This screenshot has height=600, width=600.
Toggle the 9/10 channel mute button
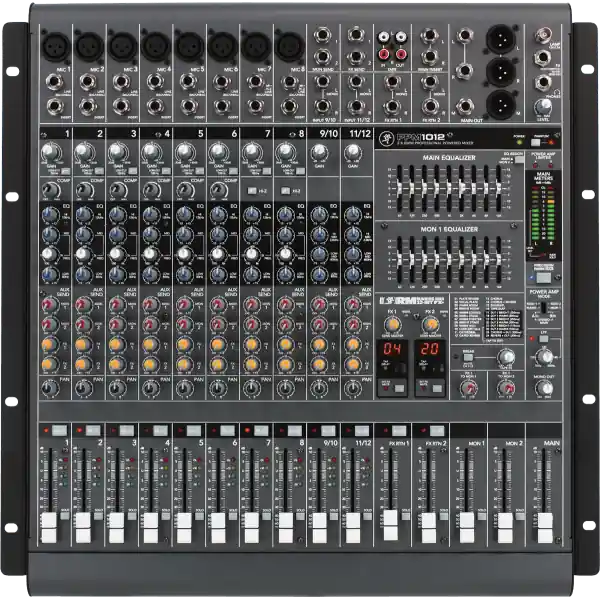pos(328,430)
